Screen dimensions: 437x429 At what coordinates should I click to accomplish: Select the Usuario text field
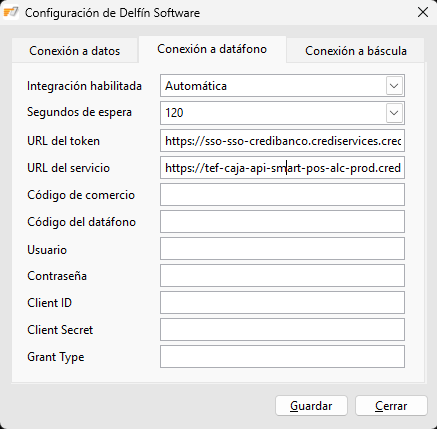(x=282, y=249)
